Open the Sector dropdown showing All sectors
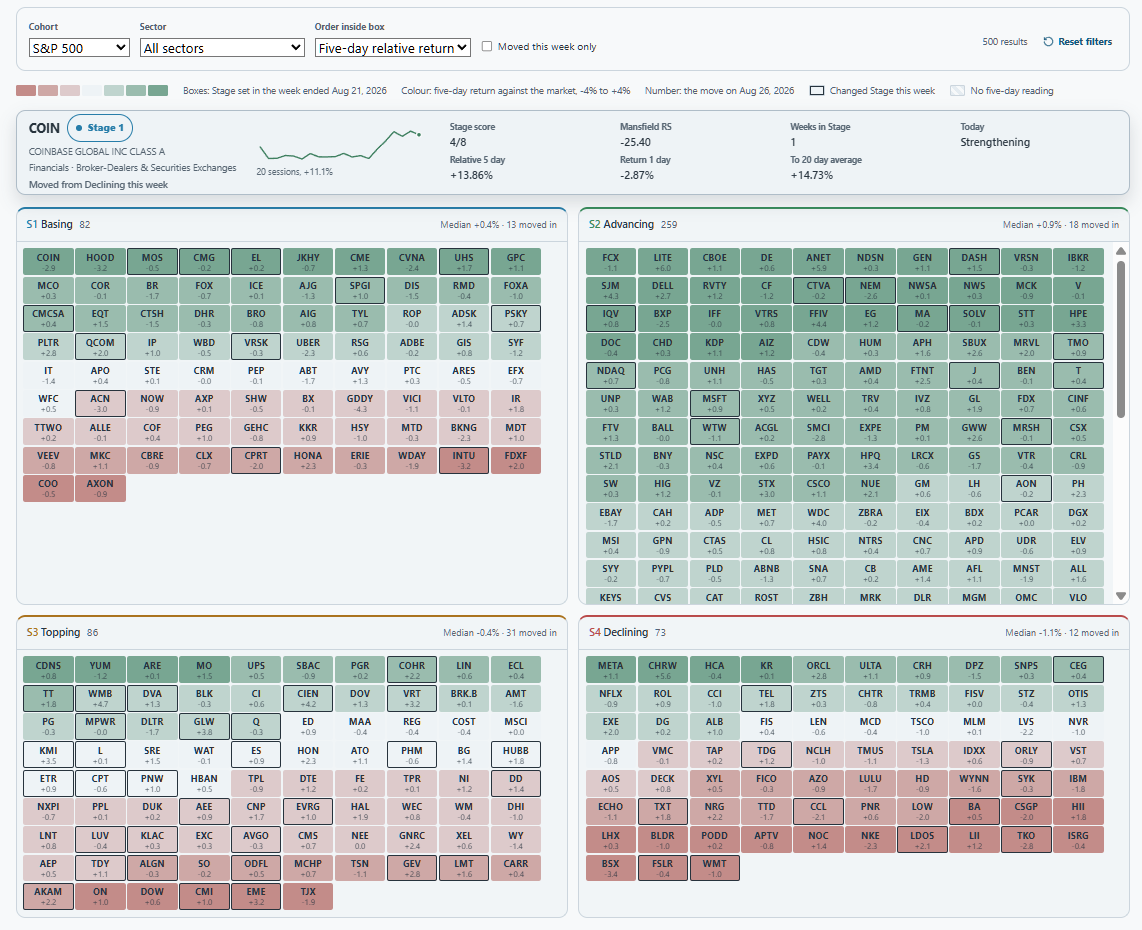Image resolution: width=1142 pixels, height=930 pixels. 222,48
